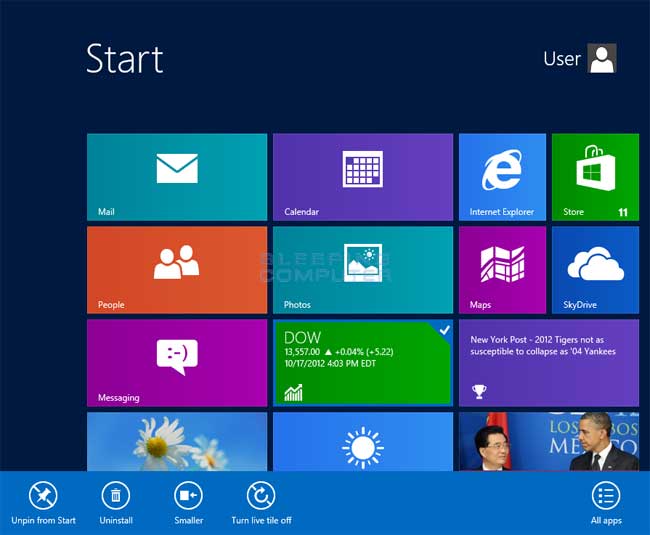Click the User account picture
Viewport: 650px width, 535px height.
click(601, 58)
